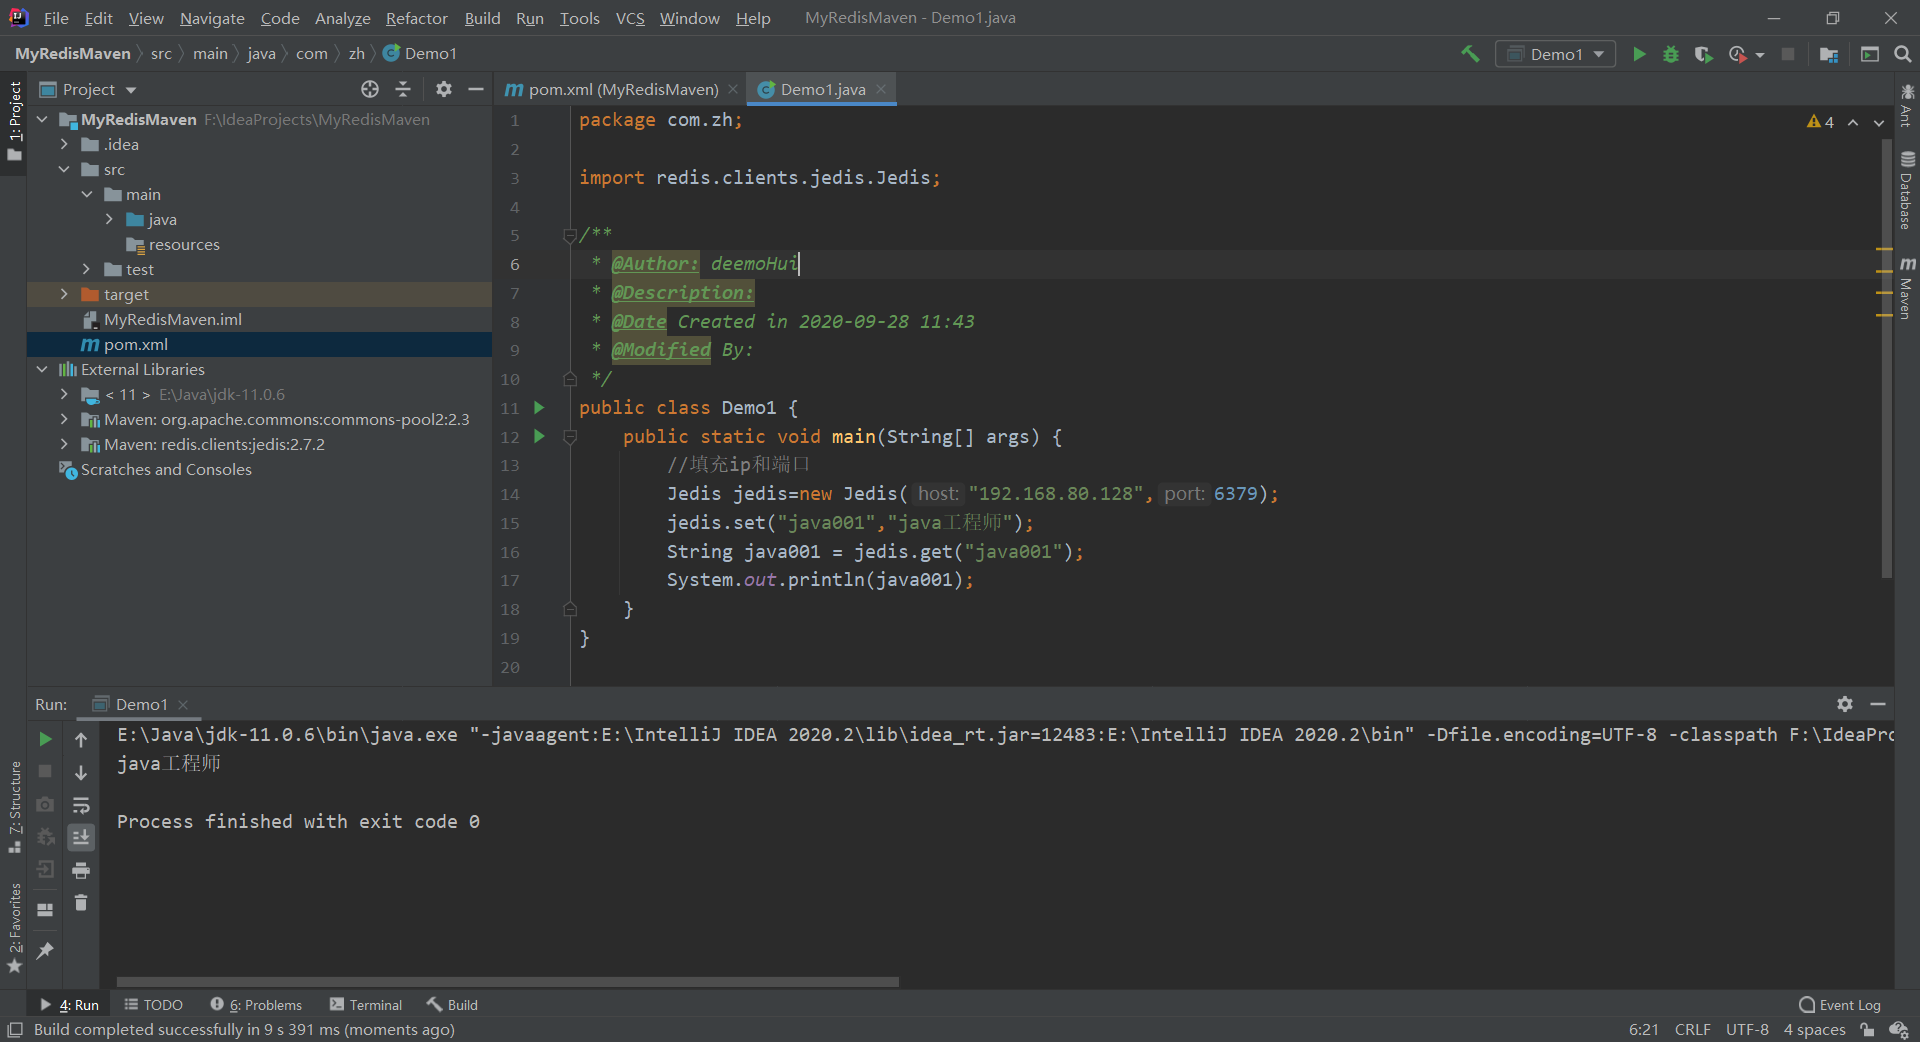
Task: Open the TODO tool window
Action: [x=154, y=1004]
